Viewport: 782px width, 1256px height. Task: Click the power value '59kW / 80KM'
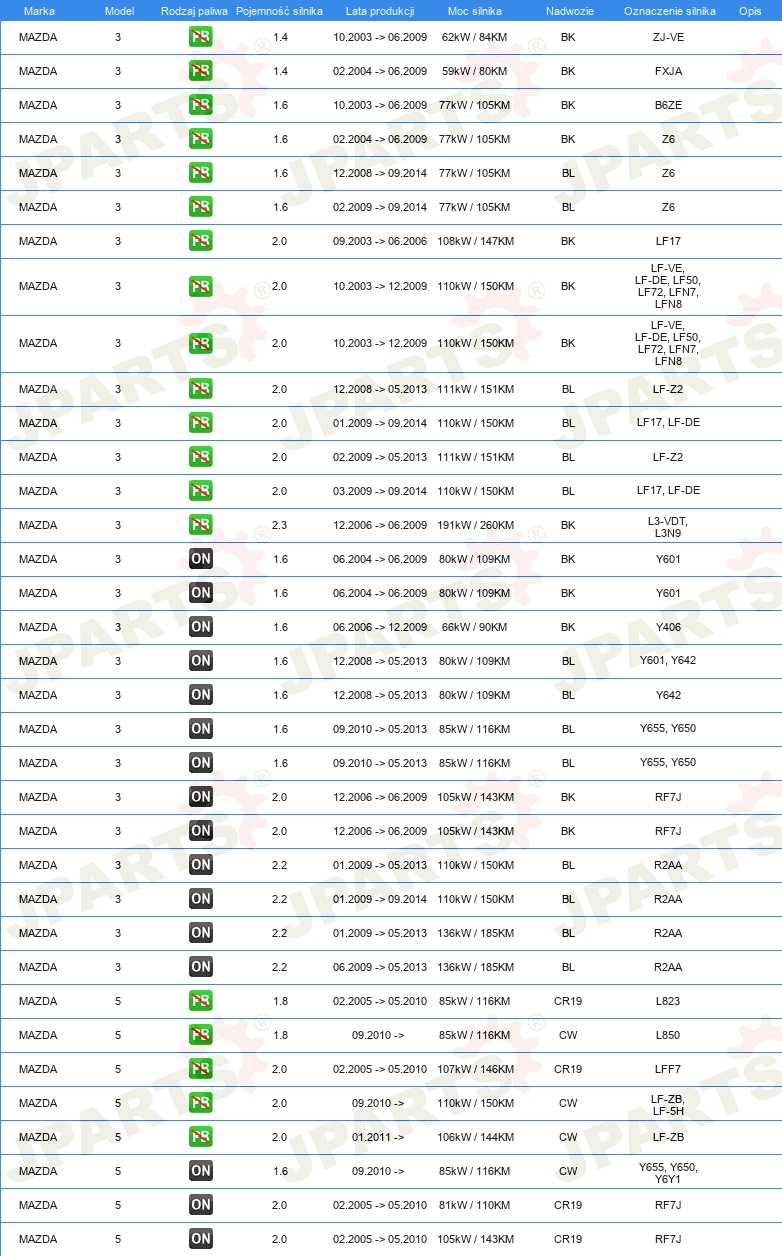pyautogui.click(x=475, y=72)
